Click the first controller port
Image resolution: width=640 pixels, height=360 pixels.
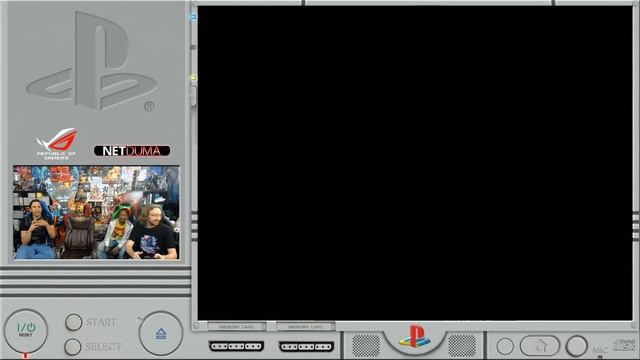tap(236, 347)
